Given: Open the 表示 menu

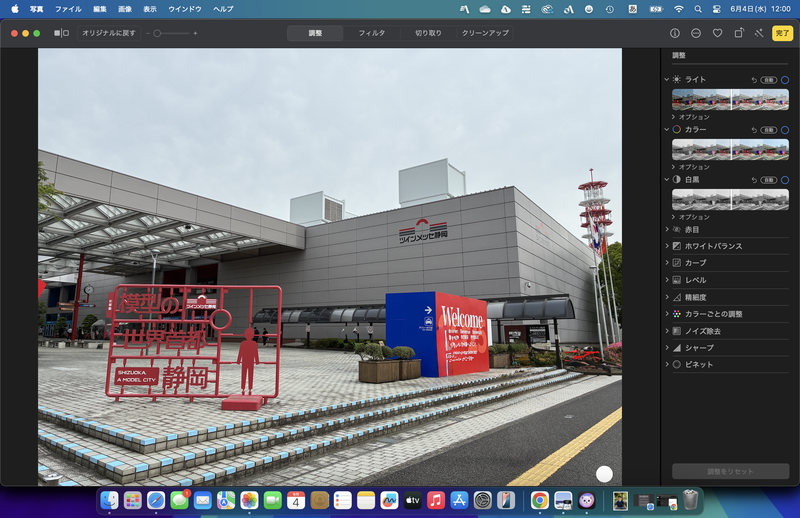Looking at the screenshot, I should pos(149,9).
